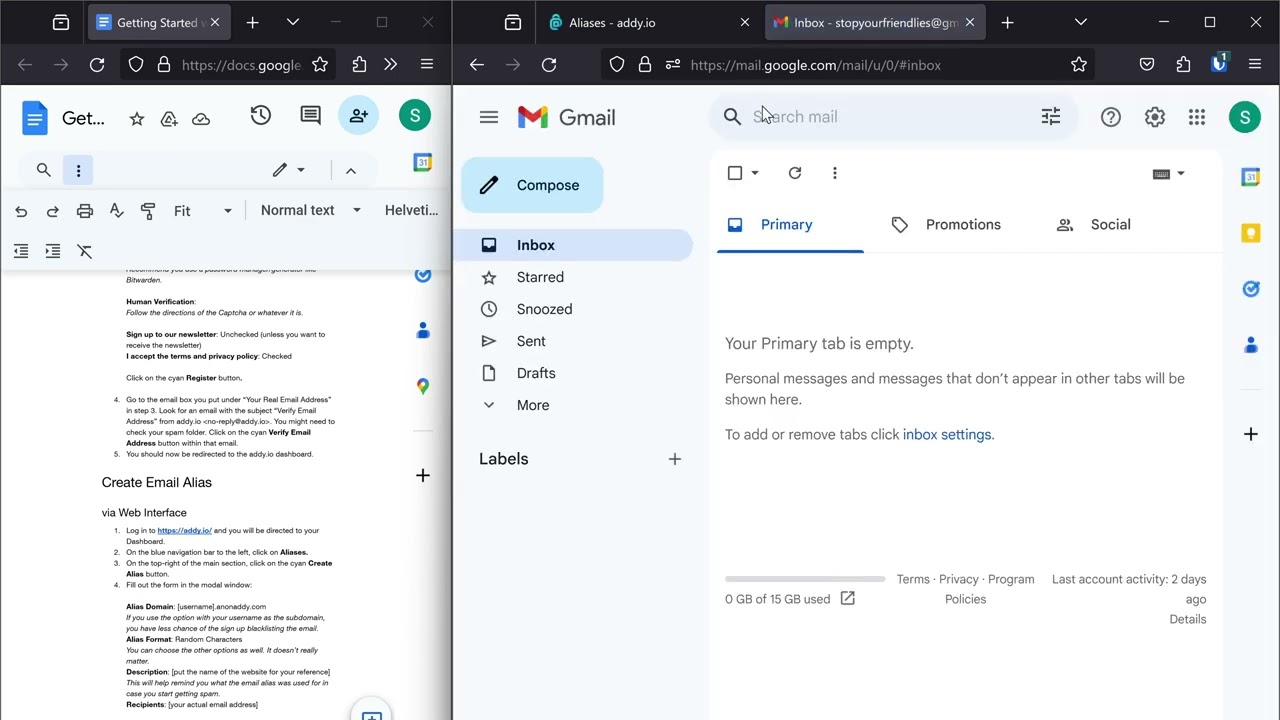Increase indent in Docs toolbar

(53, 251)
